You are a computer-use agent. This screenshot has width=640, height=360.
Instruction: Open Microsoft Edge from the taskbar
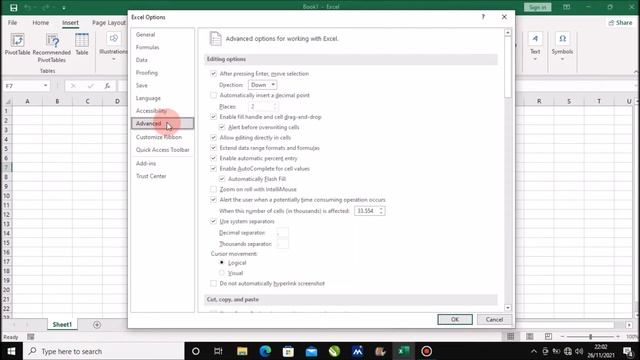[265, 351]
